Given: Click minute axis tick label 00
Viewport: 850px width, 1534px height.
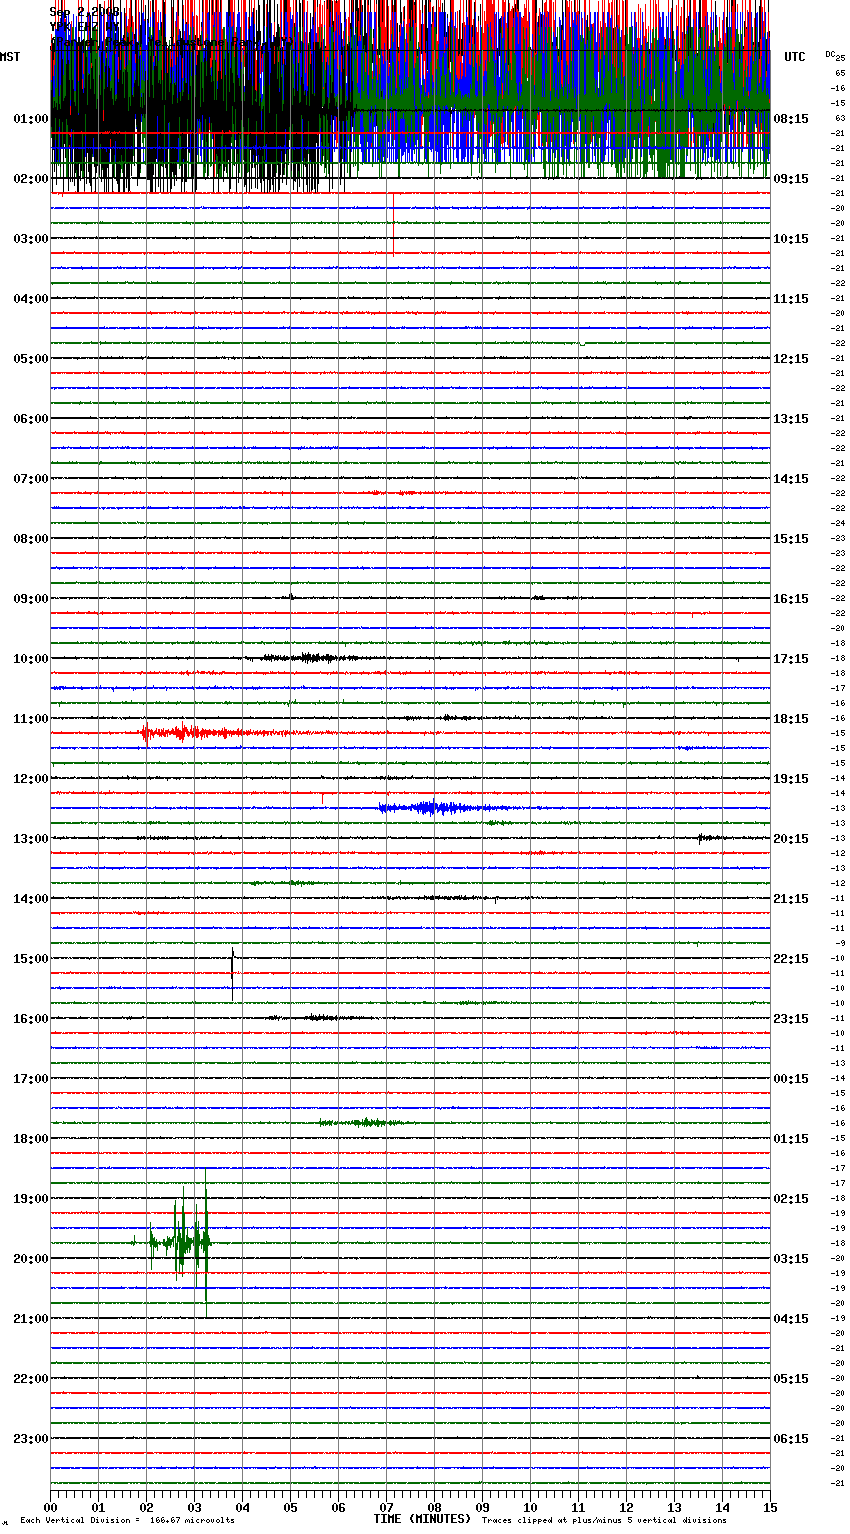Looking at the screenshot, I should [x=51, y=1508].
